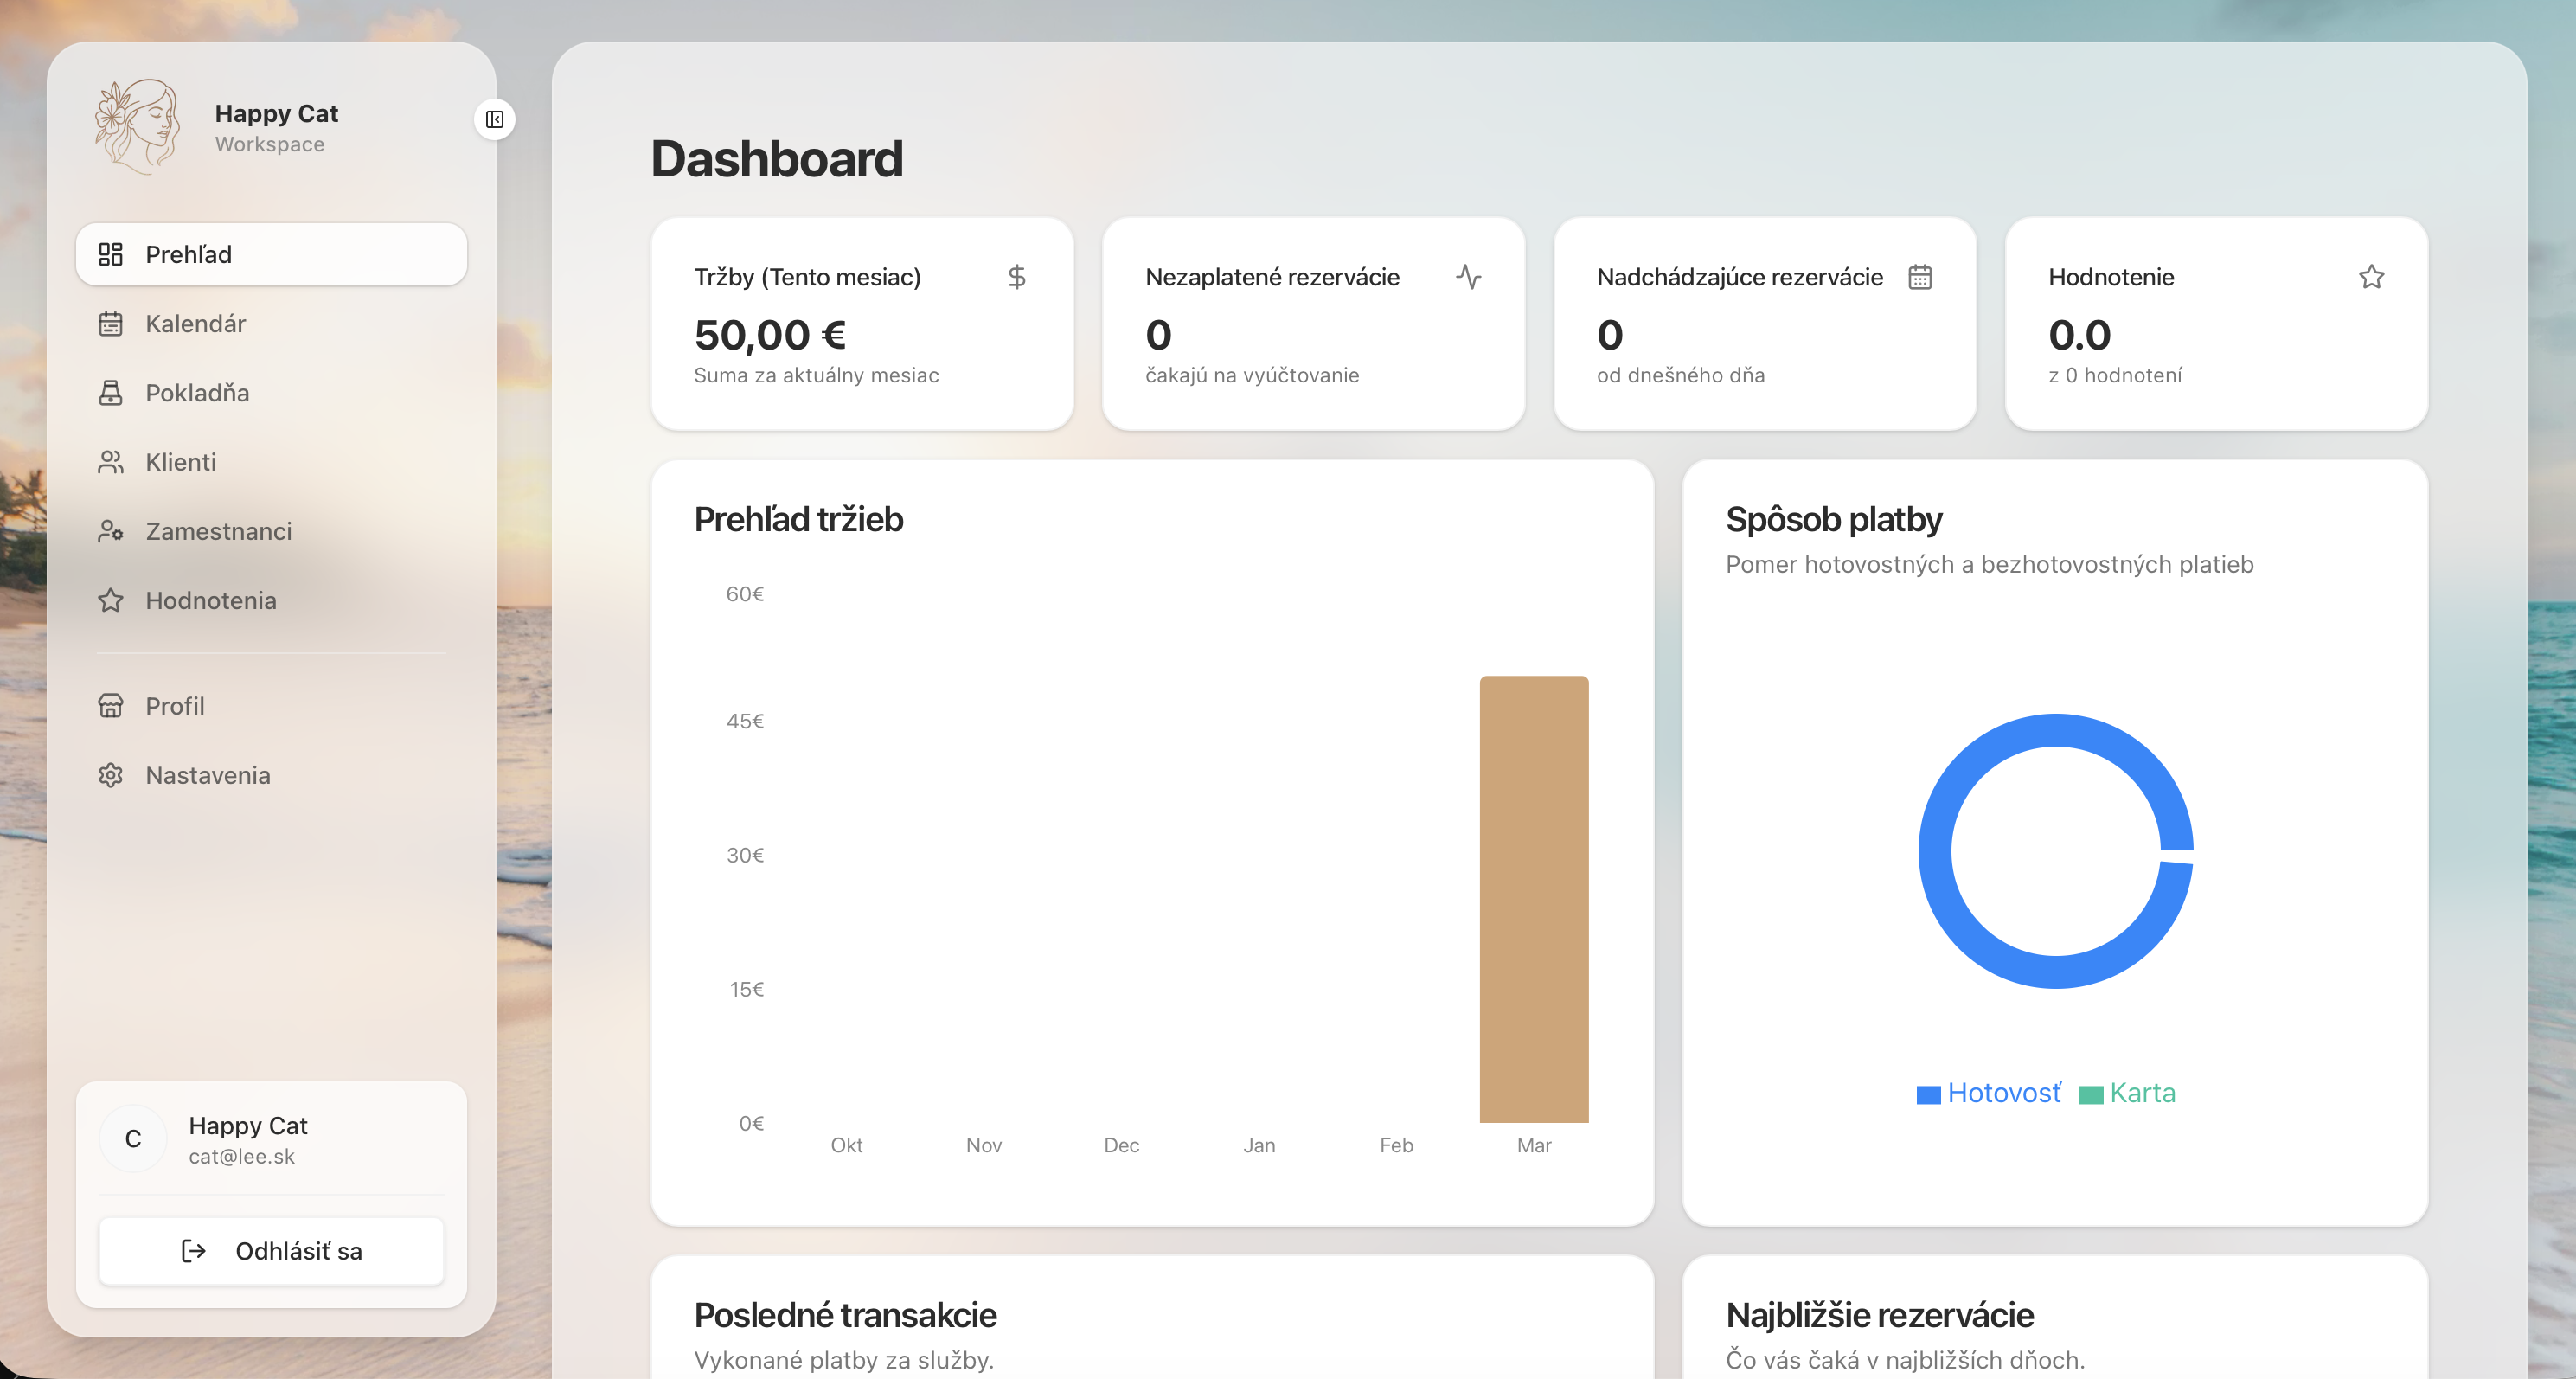Open the Kalendár section from the sidebar
Viewport: 2576px width, 1379px height.
[x=196, y=323]
